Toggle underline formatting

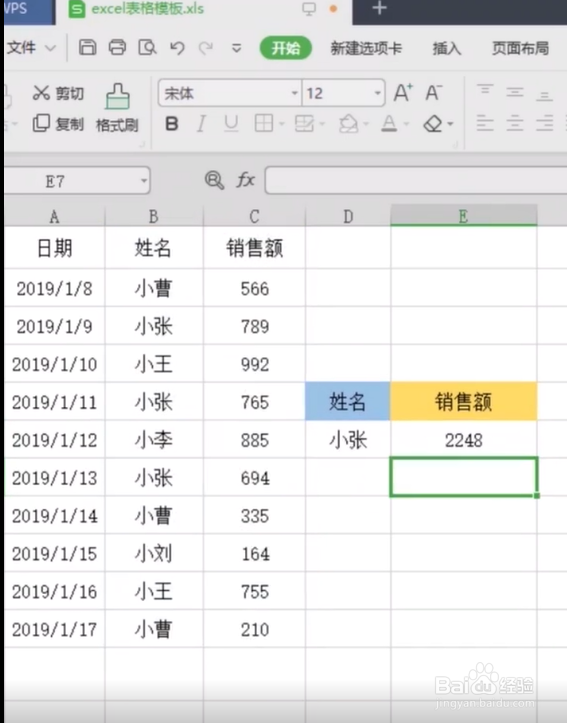[x=231, y=124]
